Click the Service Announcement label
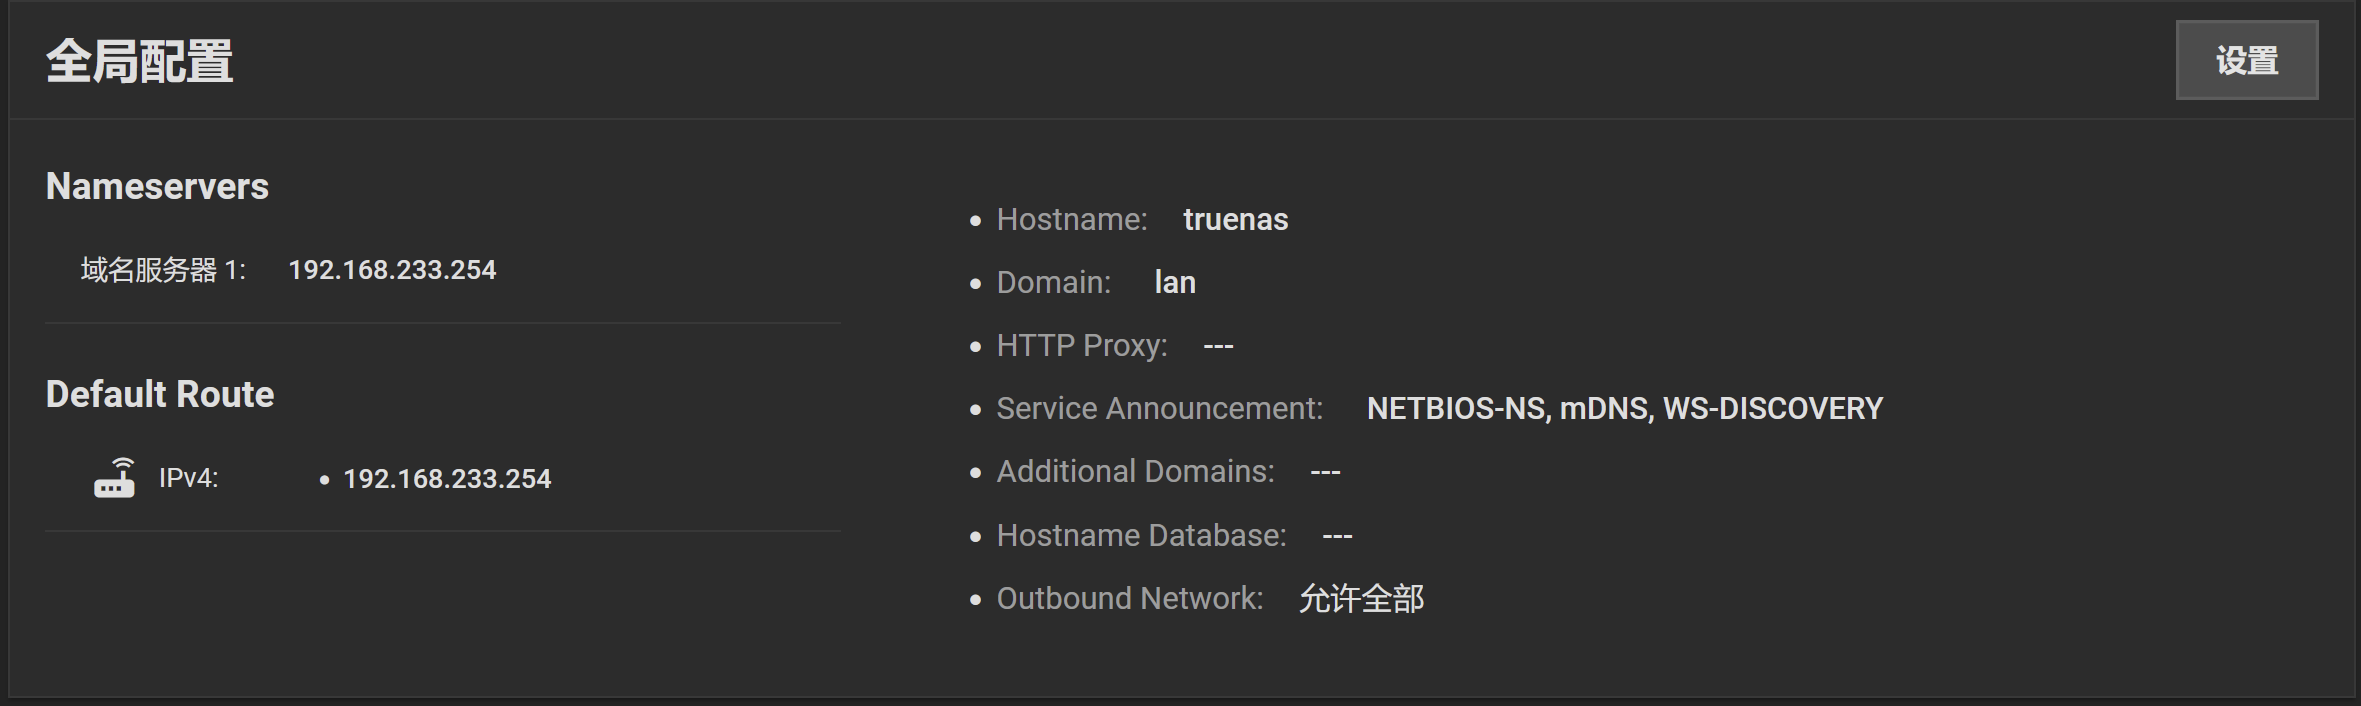Image resolution: width=2361 pixels, height=706 pixels. click(x=1160, y=409)
